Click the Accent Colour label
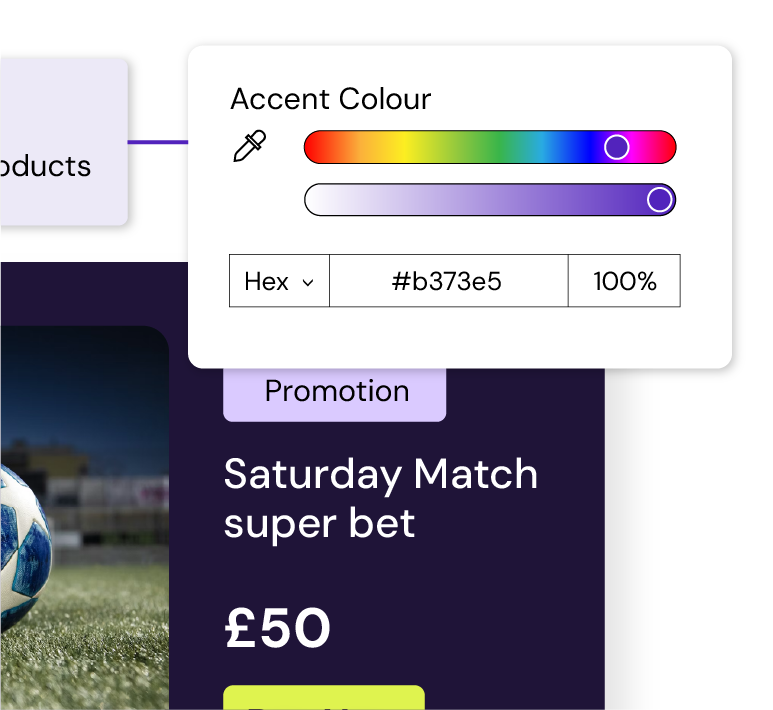 [331, 99]
